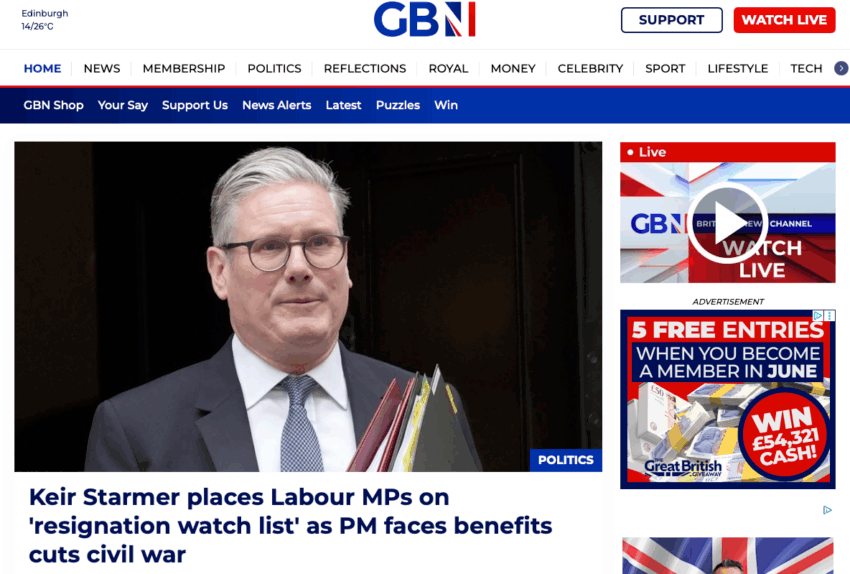Viewport: 850px width, 574px height.
Task: Open the 5 Free Entries giveaway advertisement
Action: [x=727, y=399]
